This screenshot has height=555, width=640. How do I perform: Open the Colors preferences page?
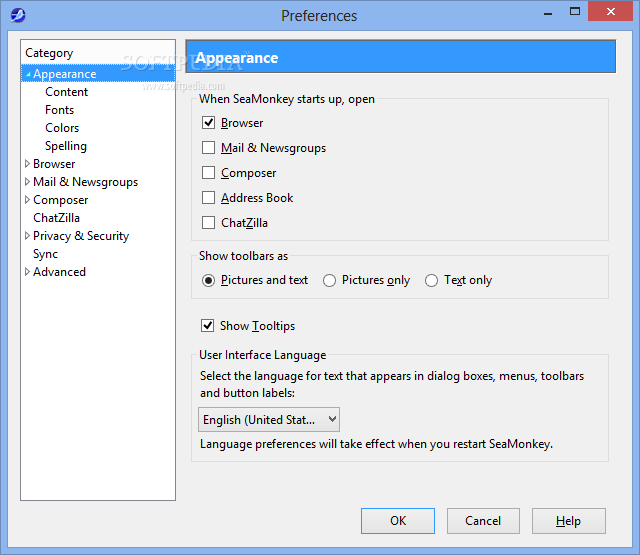click(62, 128)
